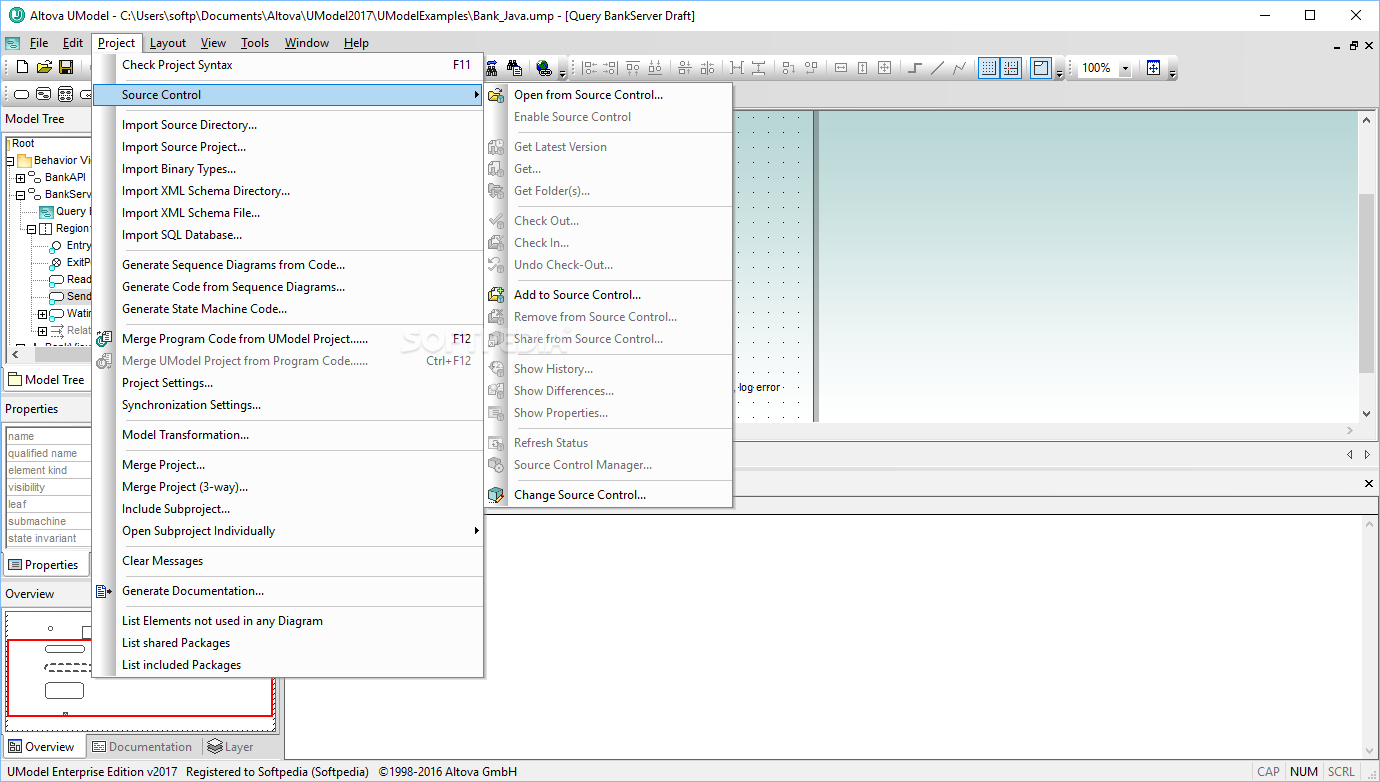
Task: Collapse the BankServer tree node
Action: 20,195
